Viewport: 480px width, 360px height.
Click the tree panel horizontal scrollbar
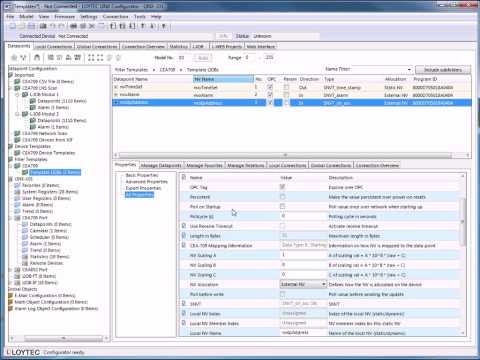click(x=63, y=338)
